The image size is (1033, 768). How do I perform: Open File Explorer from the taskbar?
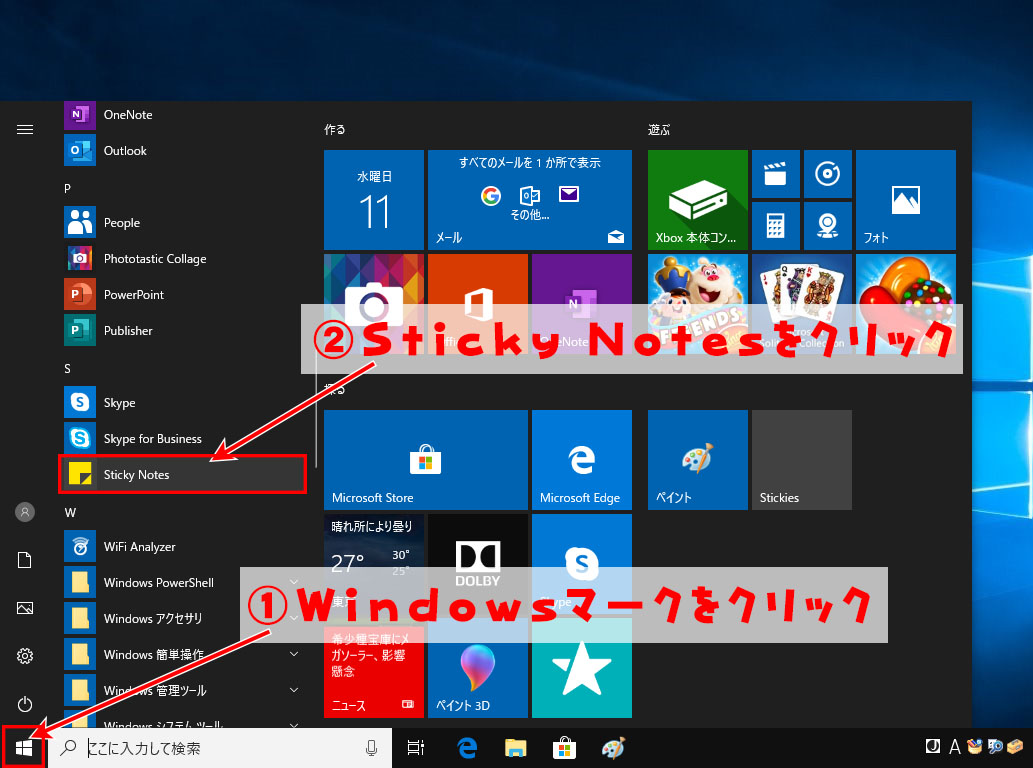click(x=516, y=748)
